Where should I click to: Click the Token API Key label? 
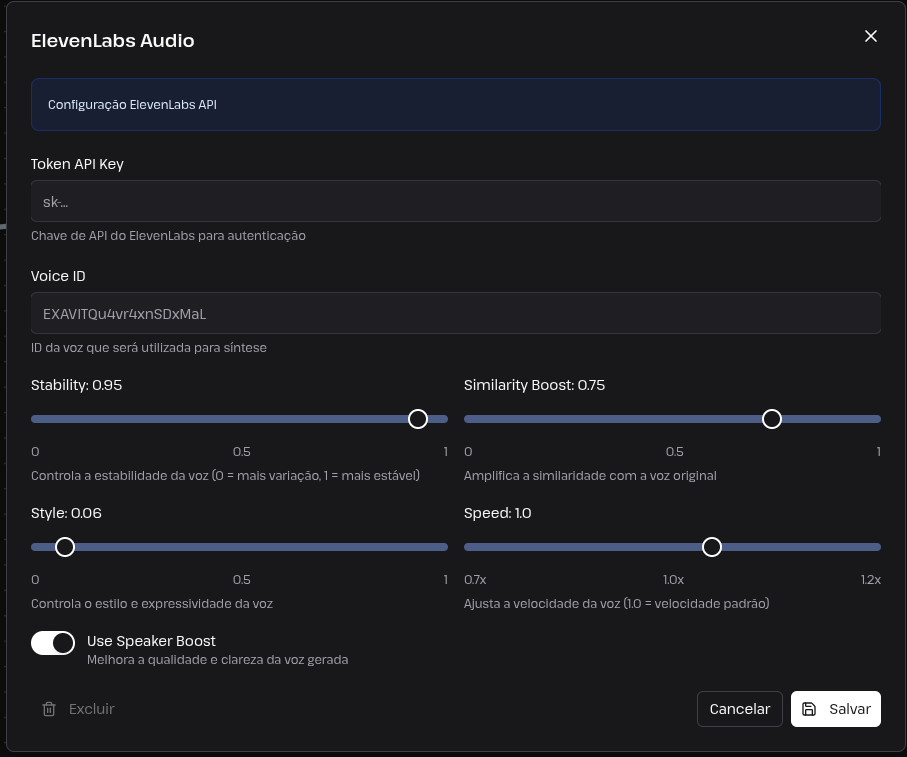click(x=77, y=164)
